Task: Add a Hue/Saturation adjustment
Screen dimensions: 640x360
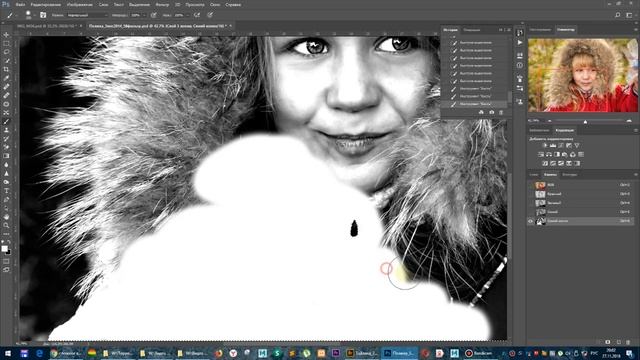Action: point(541,154)
